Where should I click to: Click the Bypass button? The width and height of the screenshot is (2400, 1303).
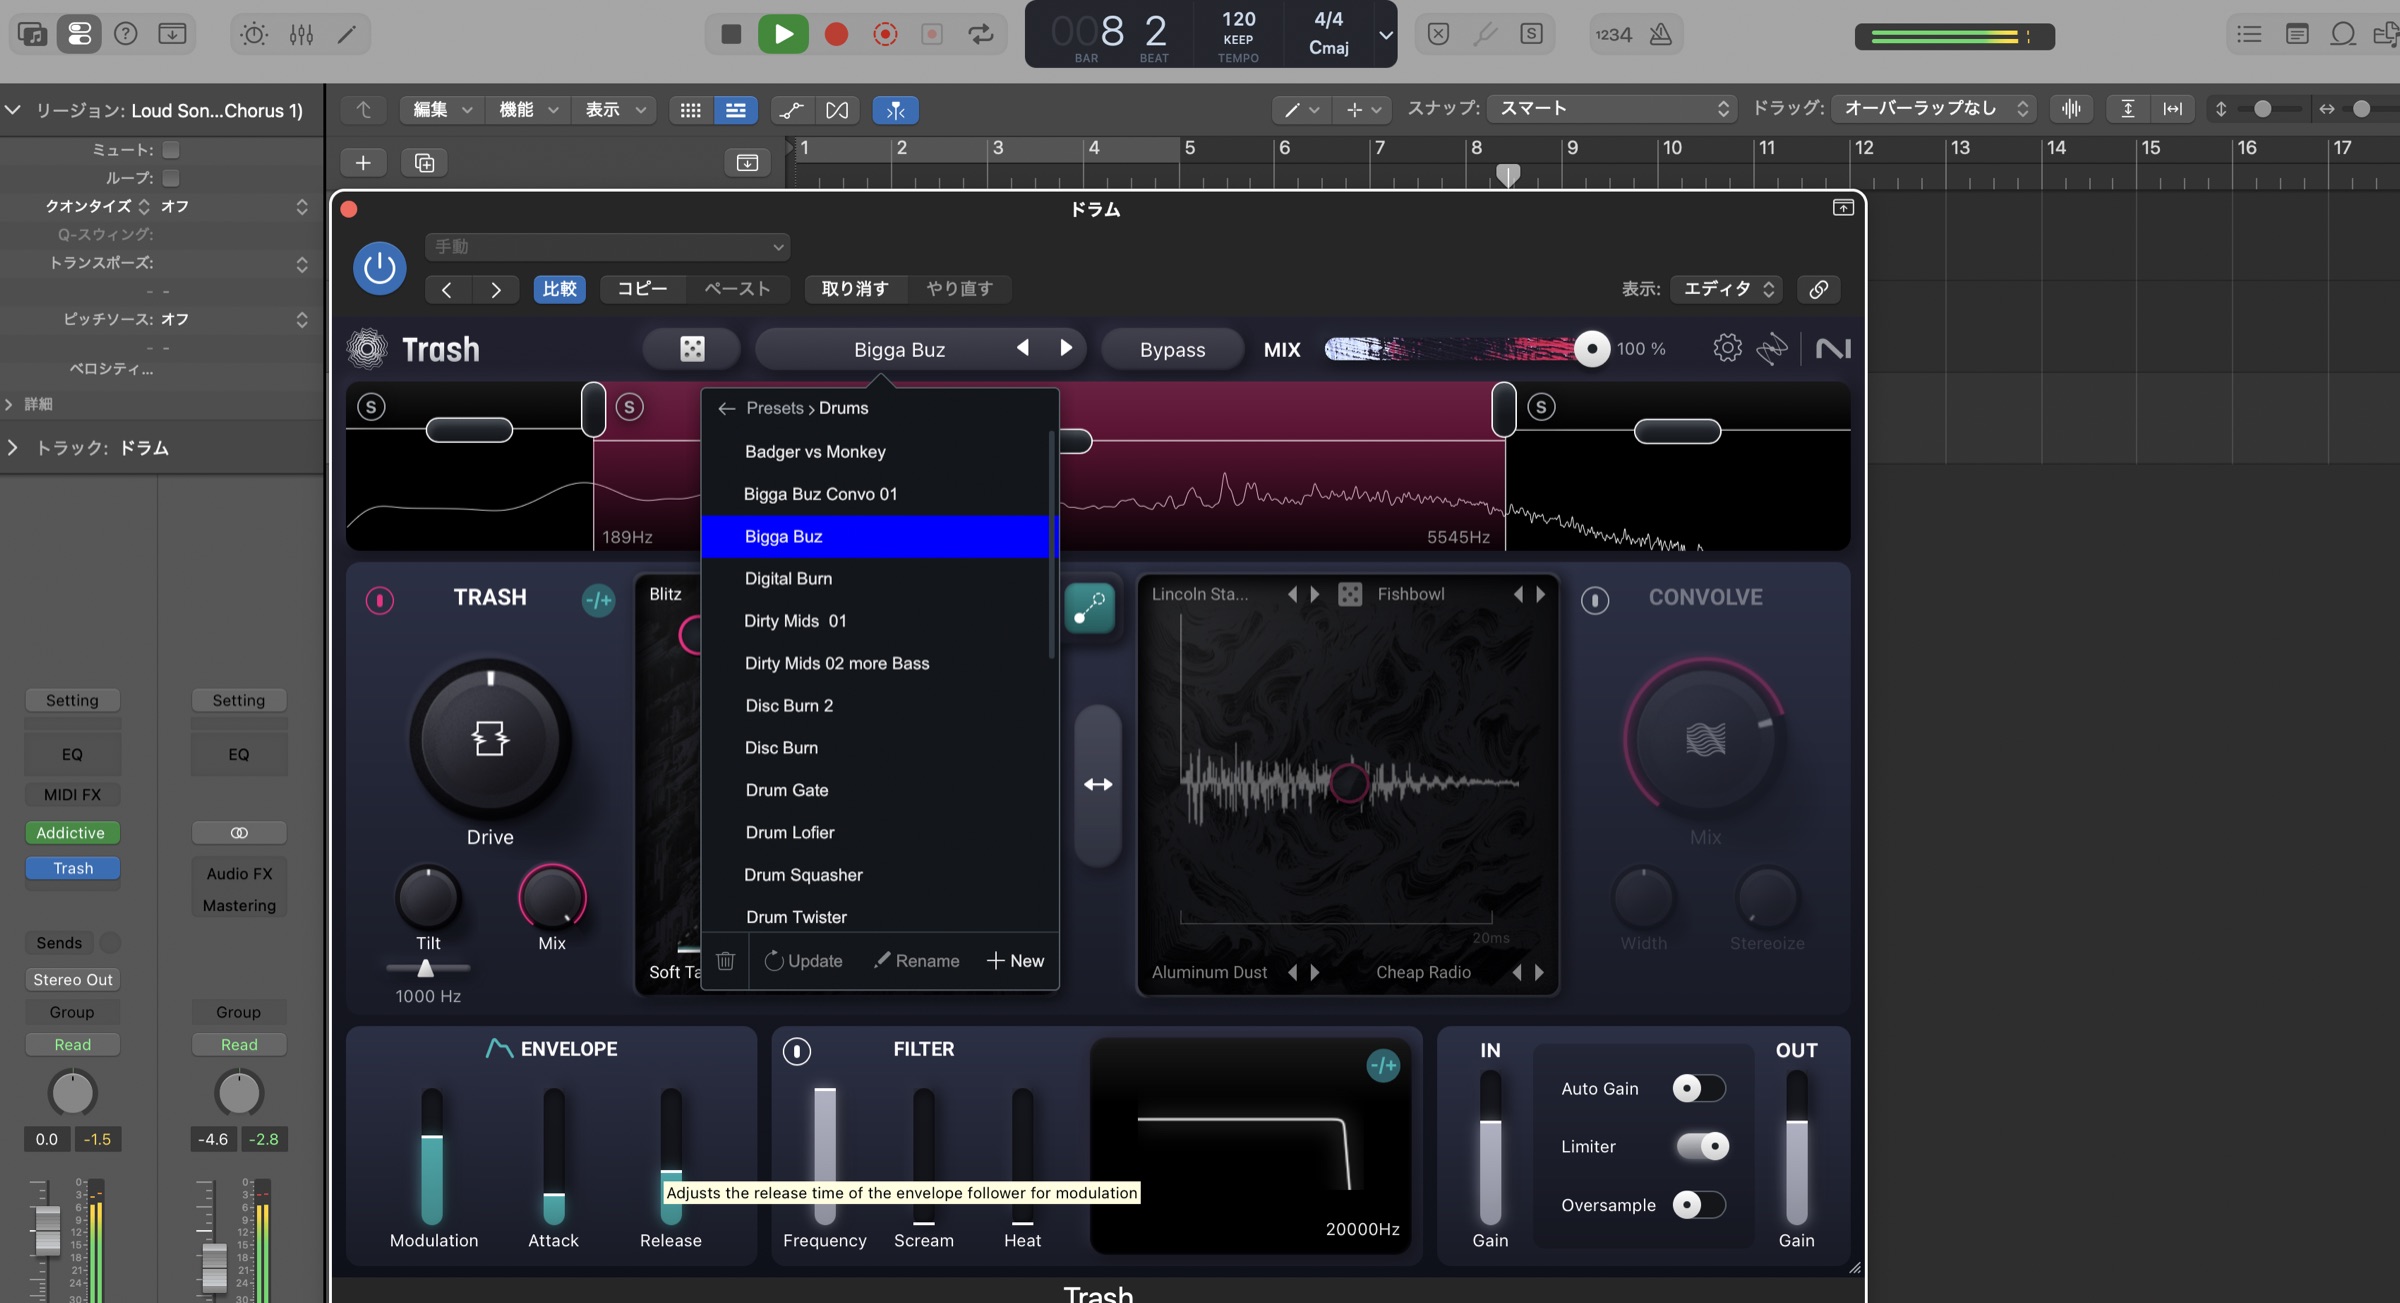tap(1172, 349)
